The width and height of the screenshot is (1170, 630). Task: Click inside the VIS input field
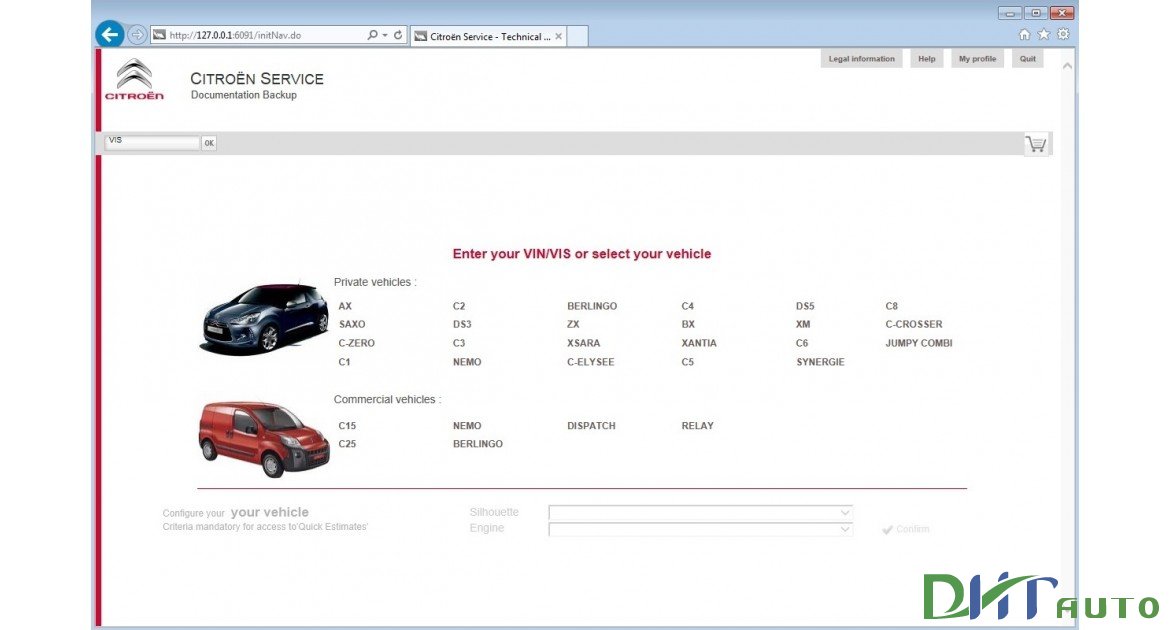(x=152, y=142)
